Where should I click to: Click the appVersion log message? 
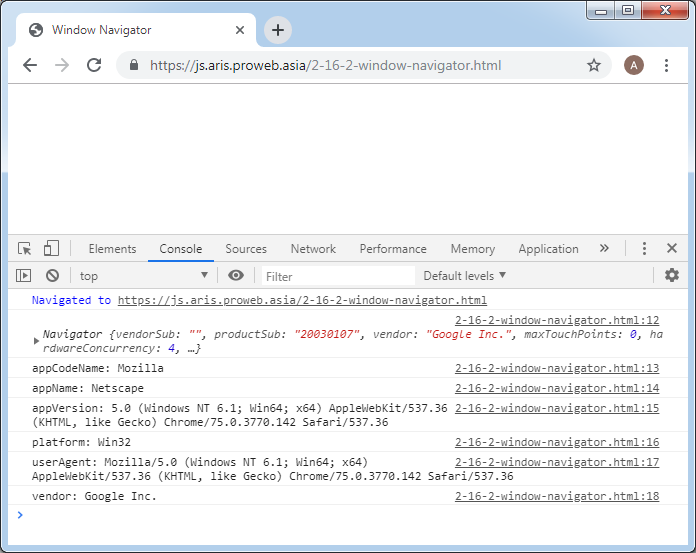coord(240,415)
